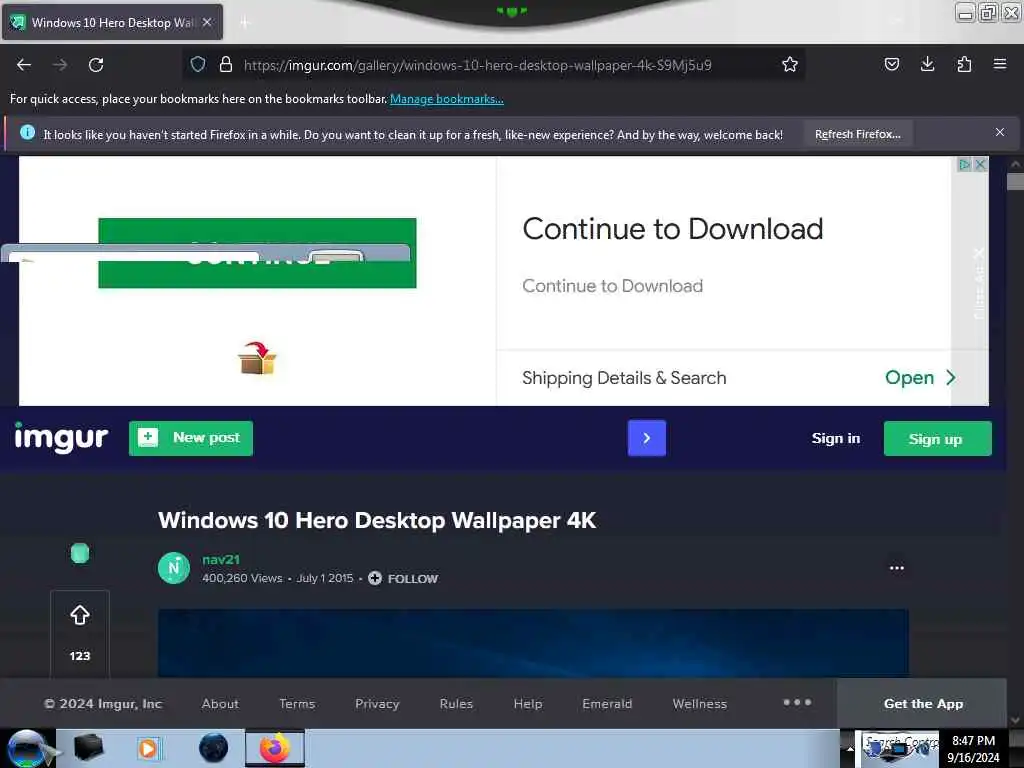The width and height of the screenshot is (1024, 768).
Task: Click Sign in on Imgur
Action: (835, 439)
